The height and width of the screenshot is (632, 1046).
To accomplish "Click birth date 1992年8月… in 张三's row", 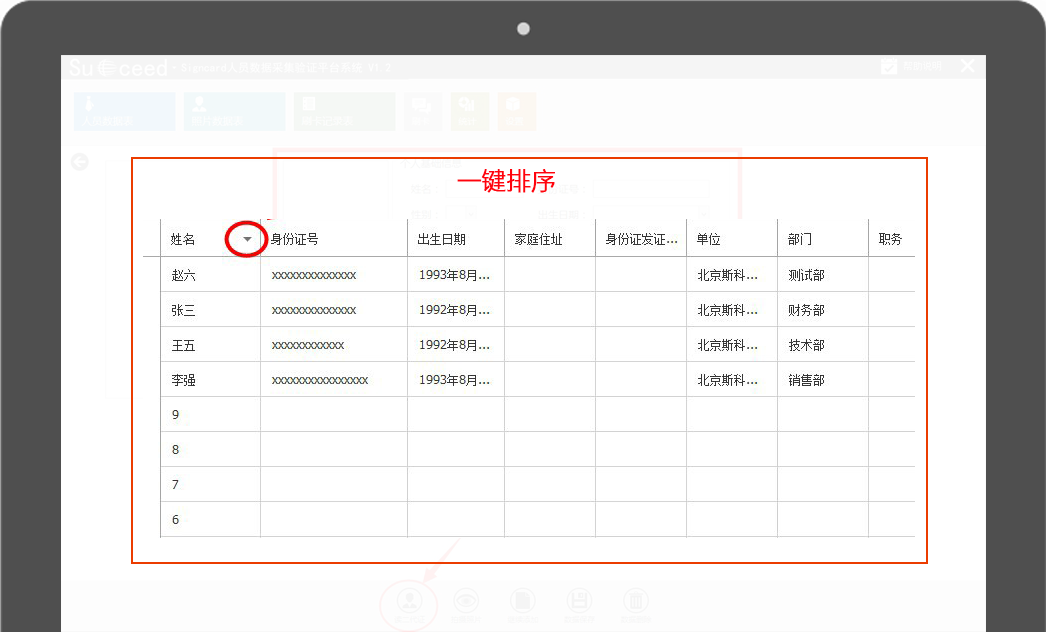I will point(454,310).
